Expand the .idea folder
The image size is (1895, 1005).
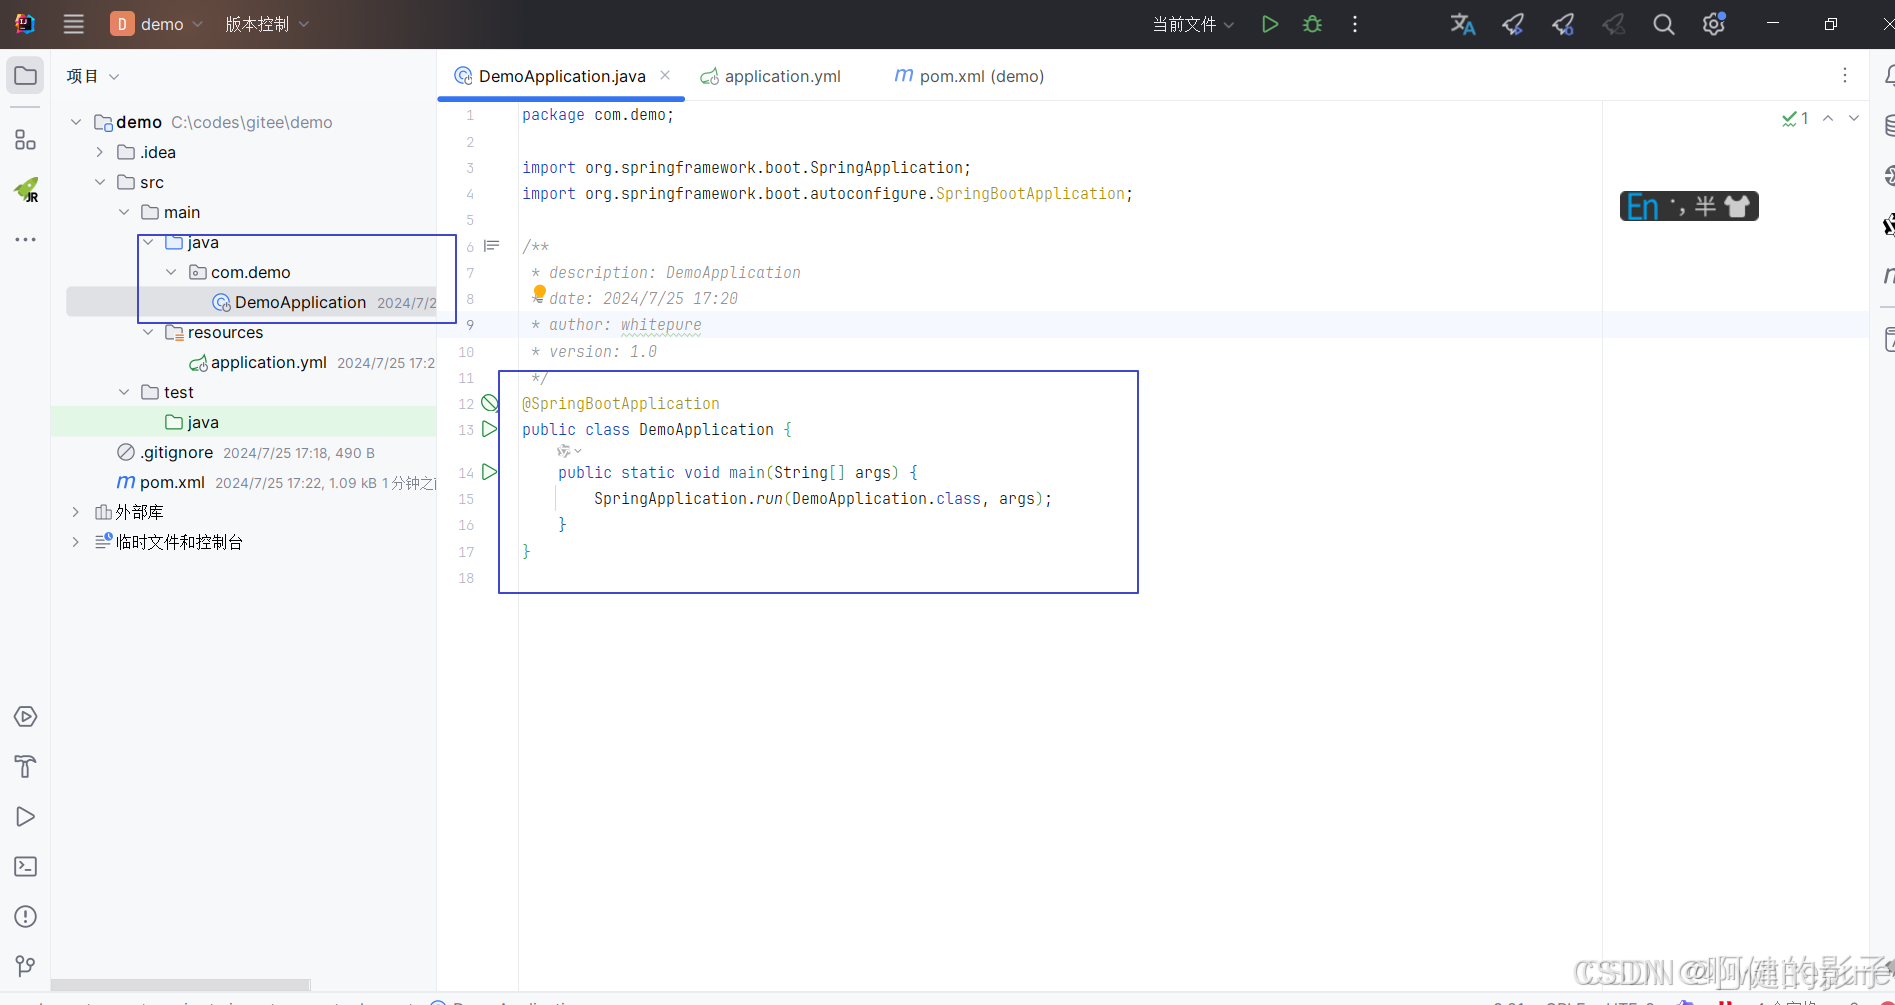(100, 152)
